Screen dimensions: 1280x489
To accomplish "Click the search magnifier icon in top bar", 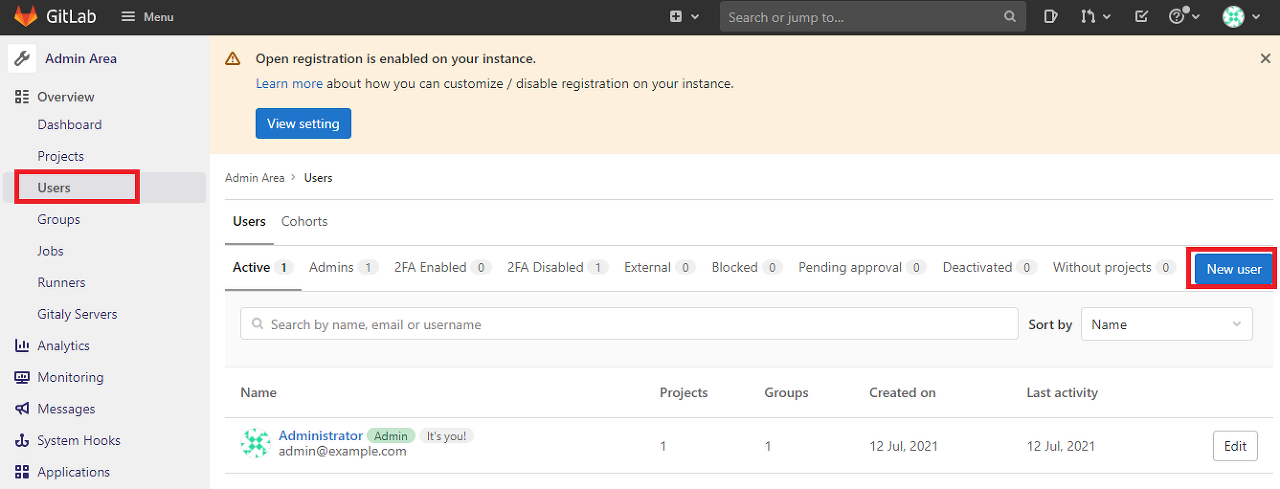I will pos(1010,17).
